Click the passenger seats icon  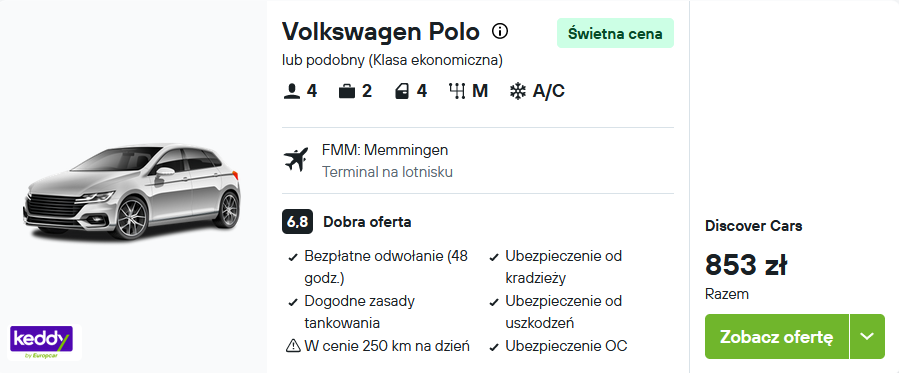pos(292,91)
